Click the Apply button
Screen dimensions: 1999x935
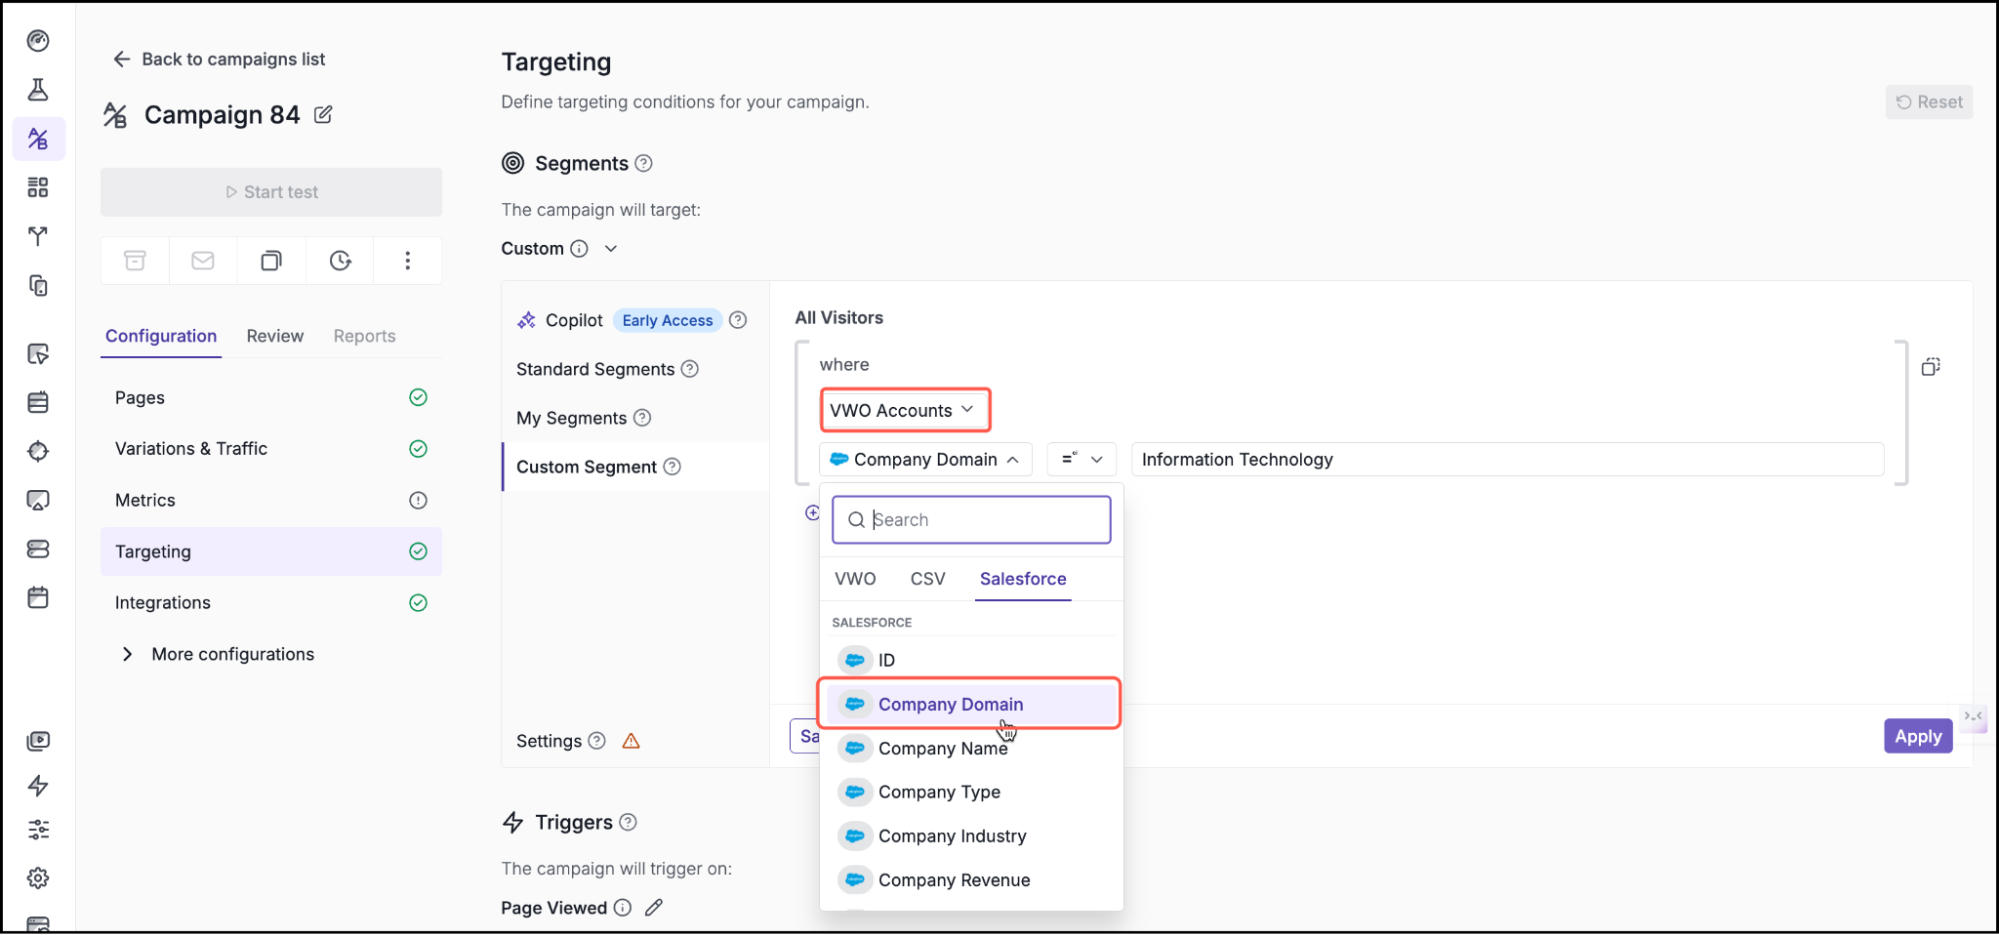[1917, 736]
